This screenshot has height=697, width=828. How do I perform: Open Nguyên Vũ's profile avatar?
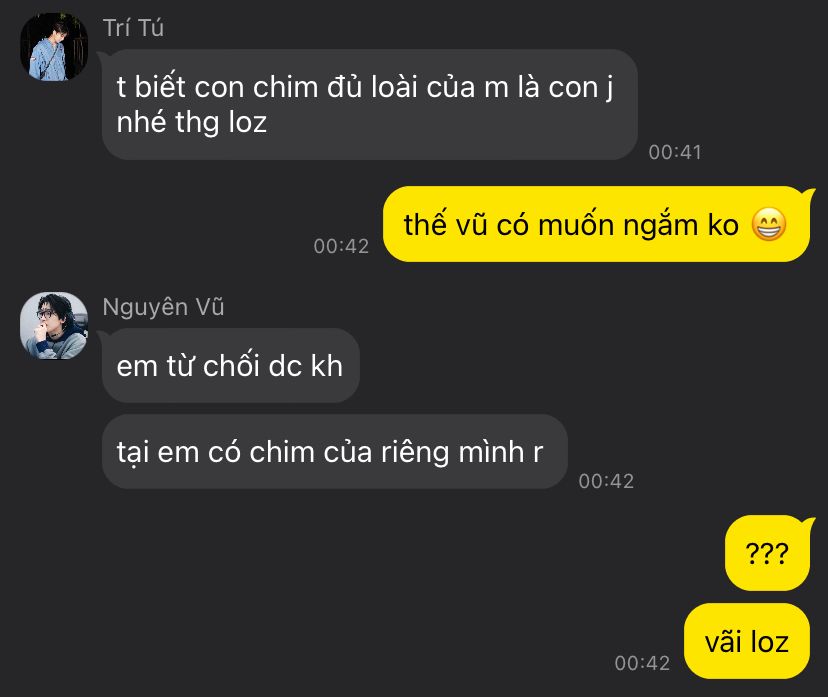pyautogui.click(x=54, y=326)
